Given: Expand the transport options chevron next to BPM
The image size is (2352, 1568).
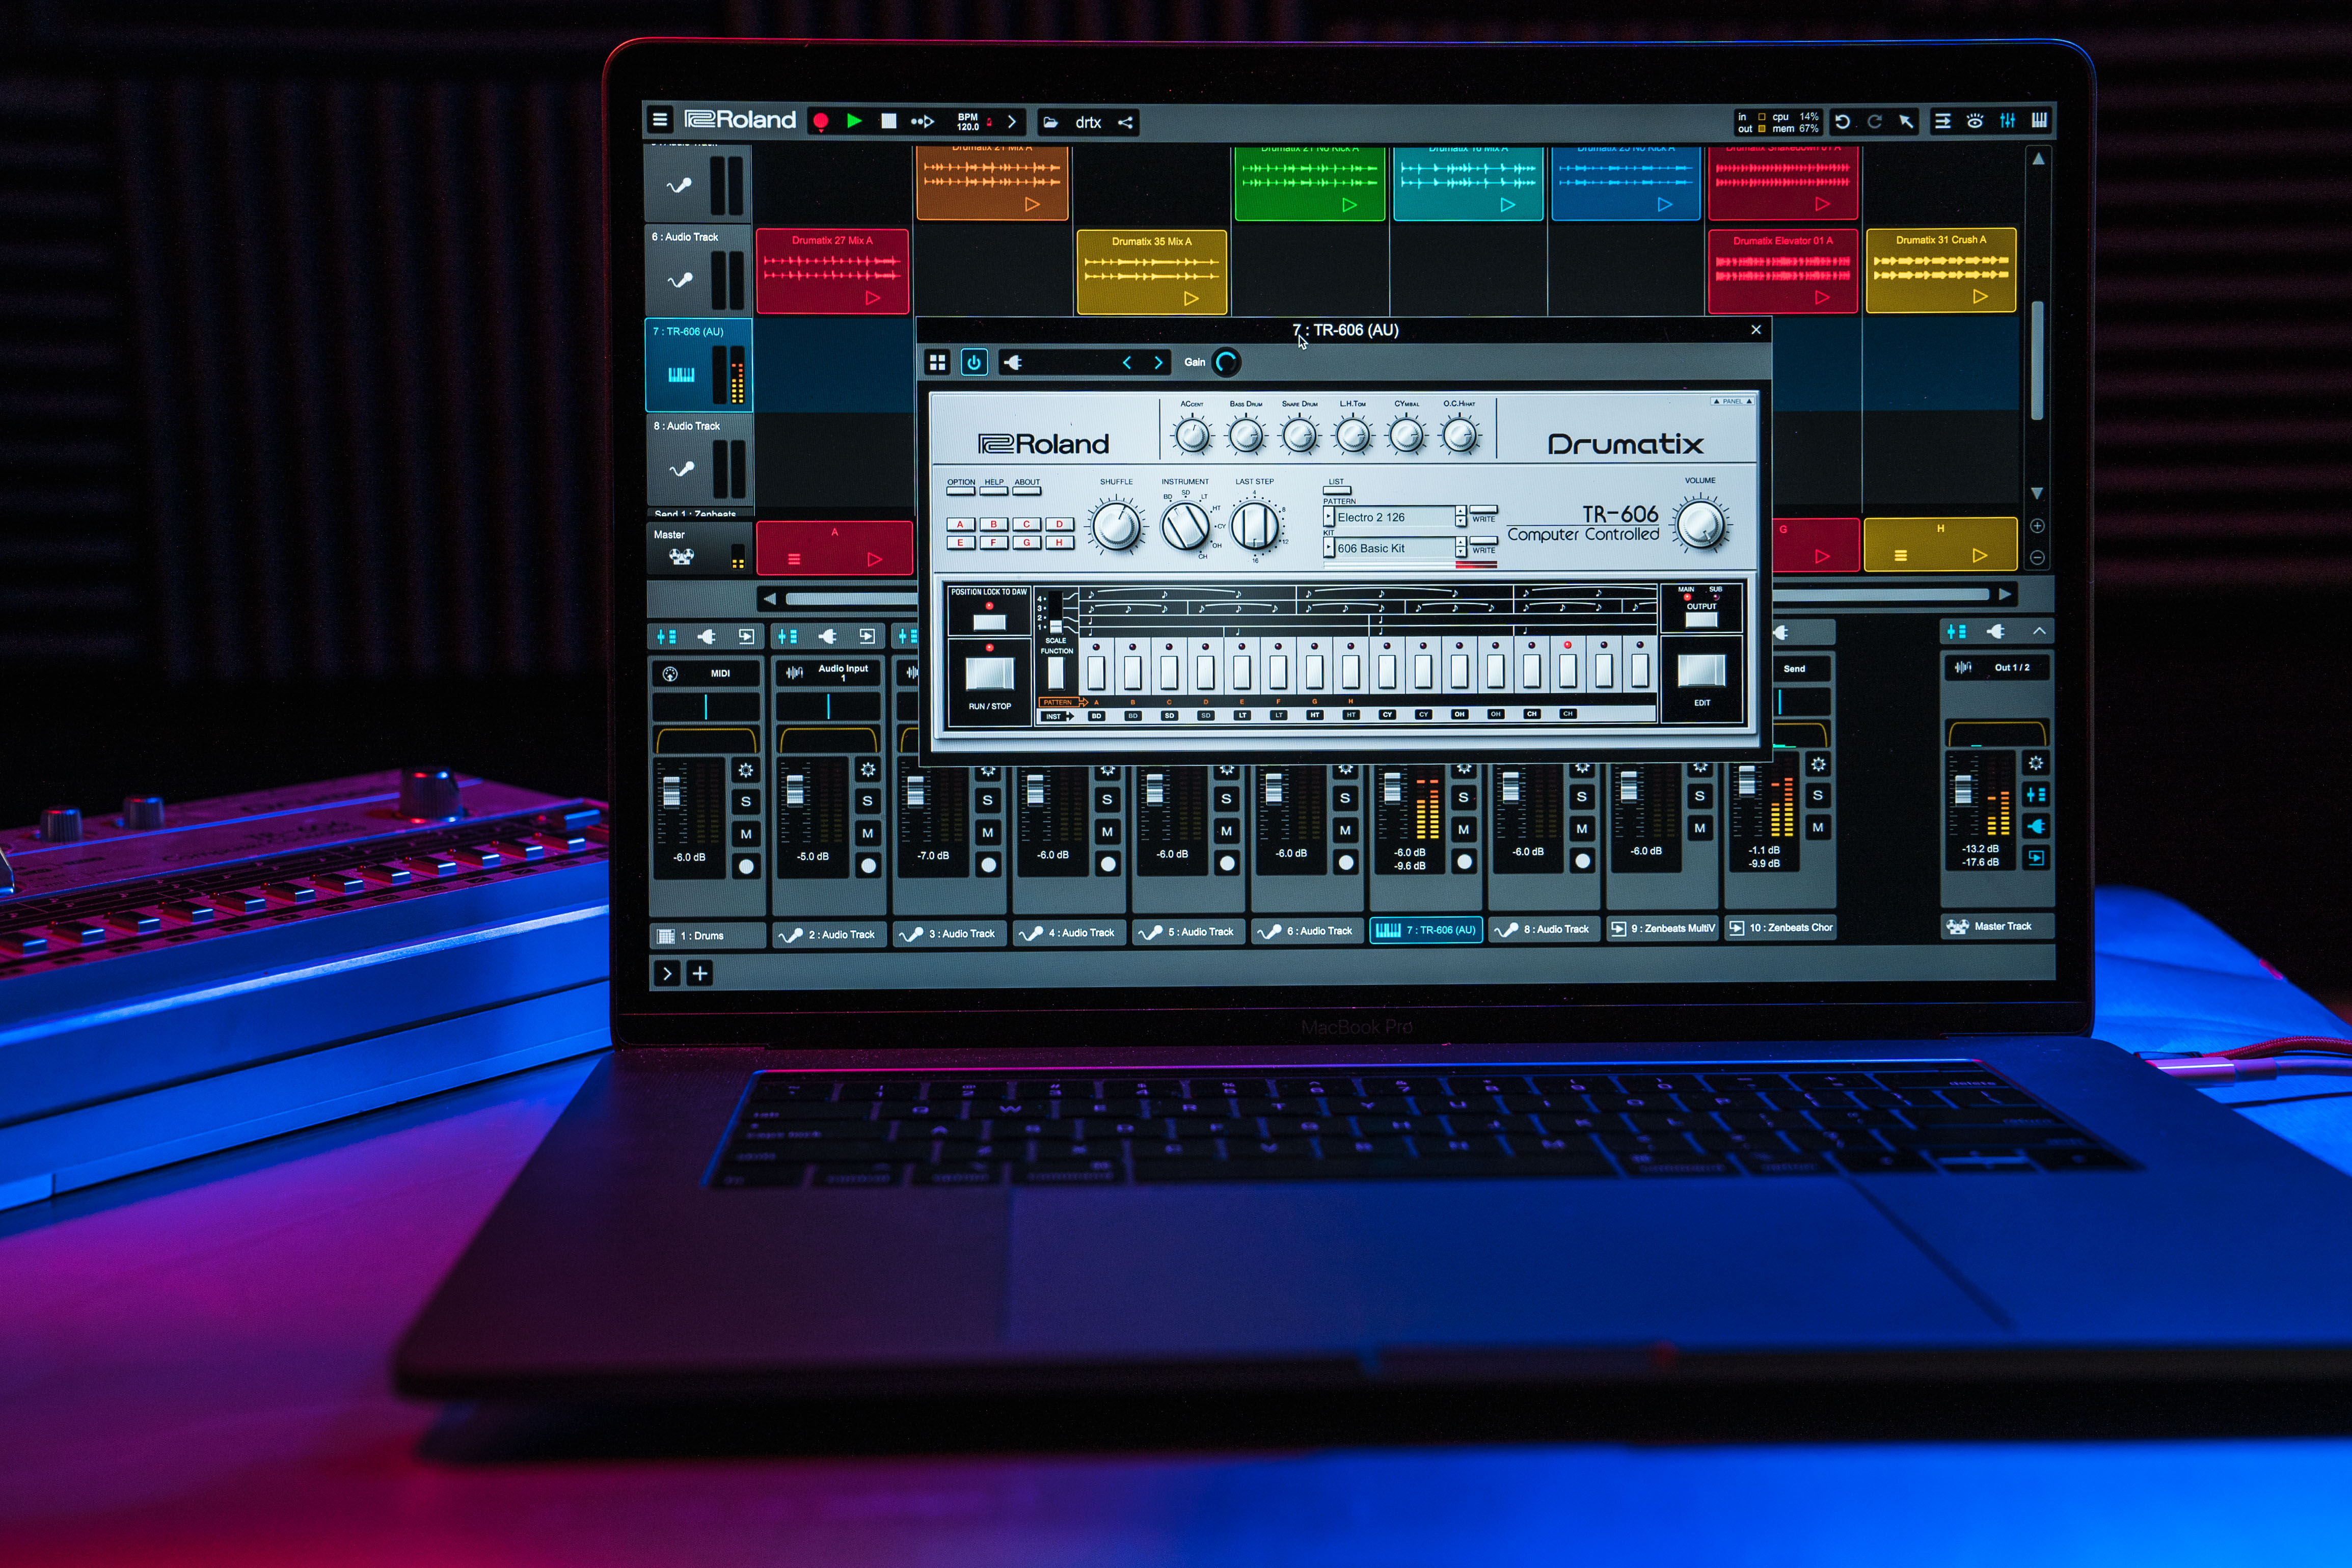Looking at the screenshot, I should coord(1012,122).
